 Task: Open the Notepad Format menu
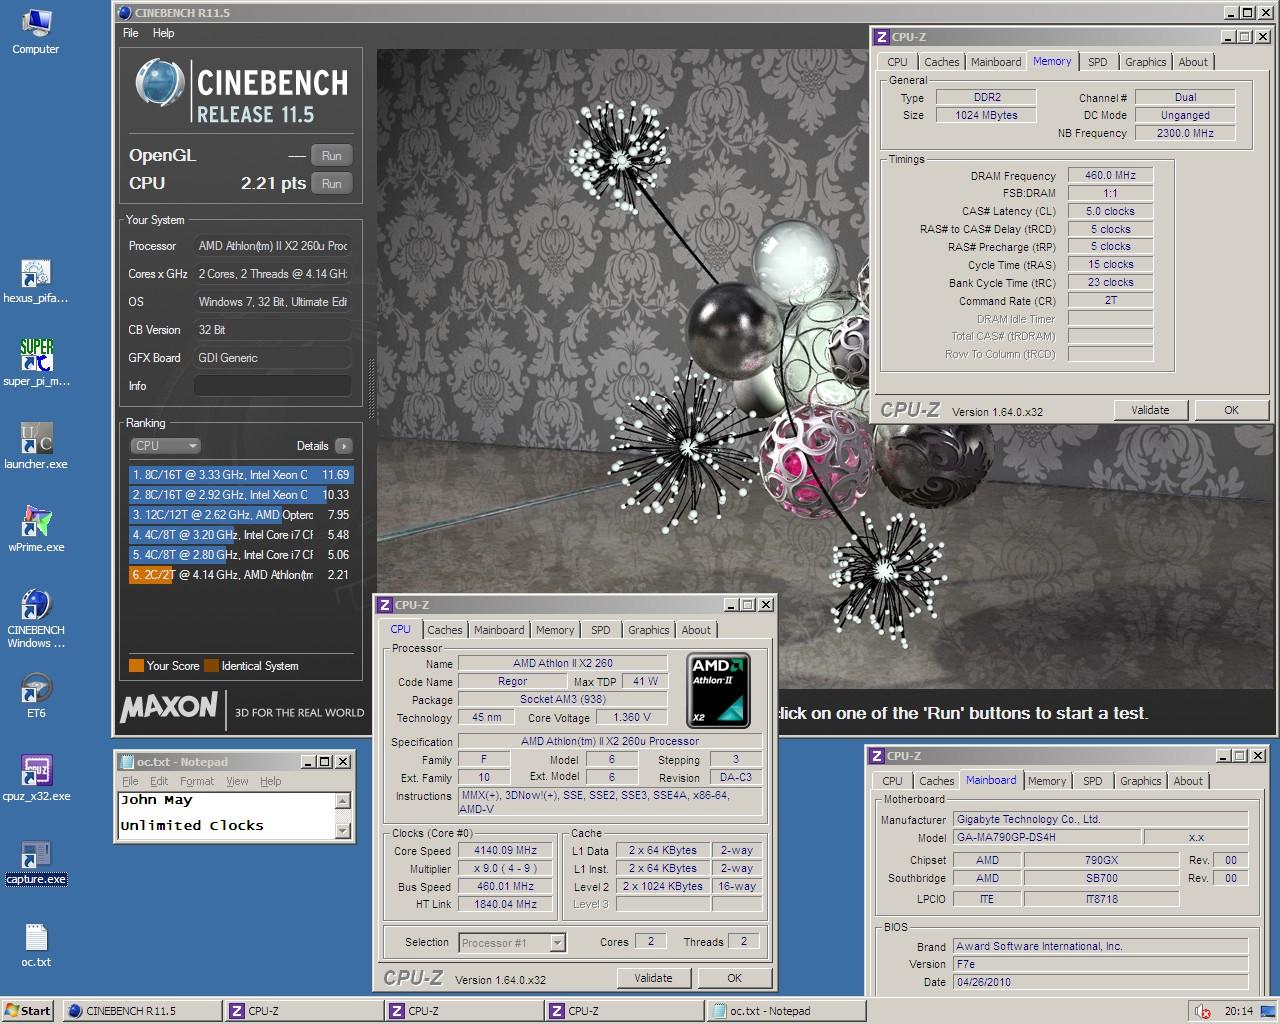197,781
